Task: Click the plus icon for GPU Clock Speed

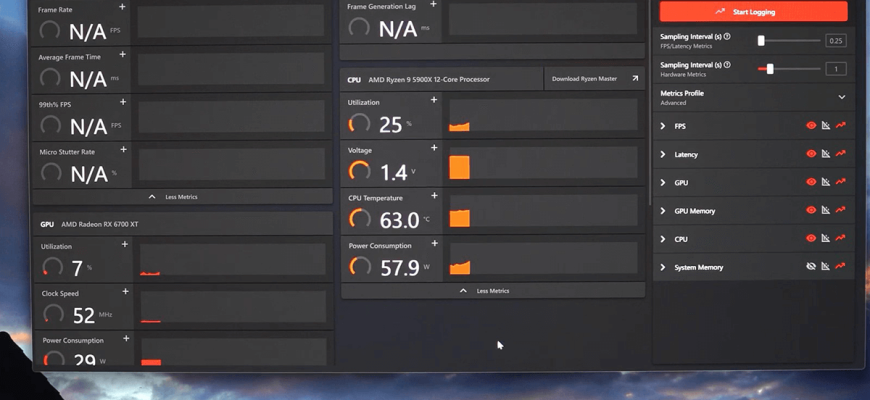Action: 125,292
